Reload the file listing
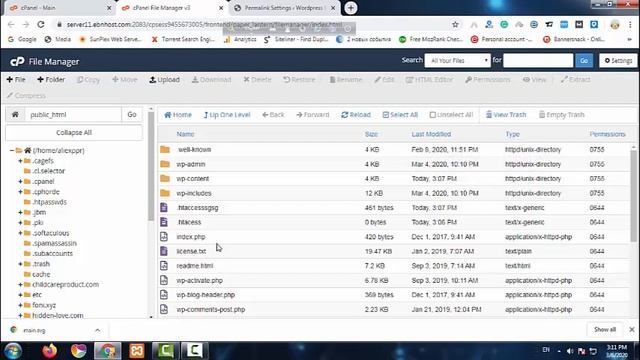The height and width of the screenshot is (360, 640). pyautogui.click(x=356, y=115)
